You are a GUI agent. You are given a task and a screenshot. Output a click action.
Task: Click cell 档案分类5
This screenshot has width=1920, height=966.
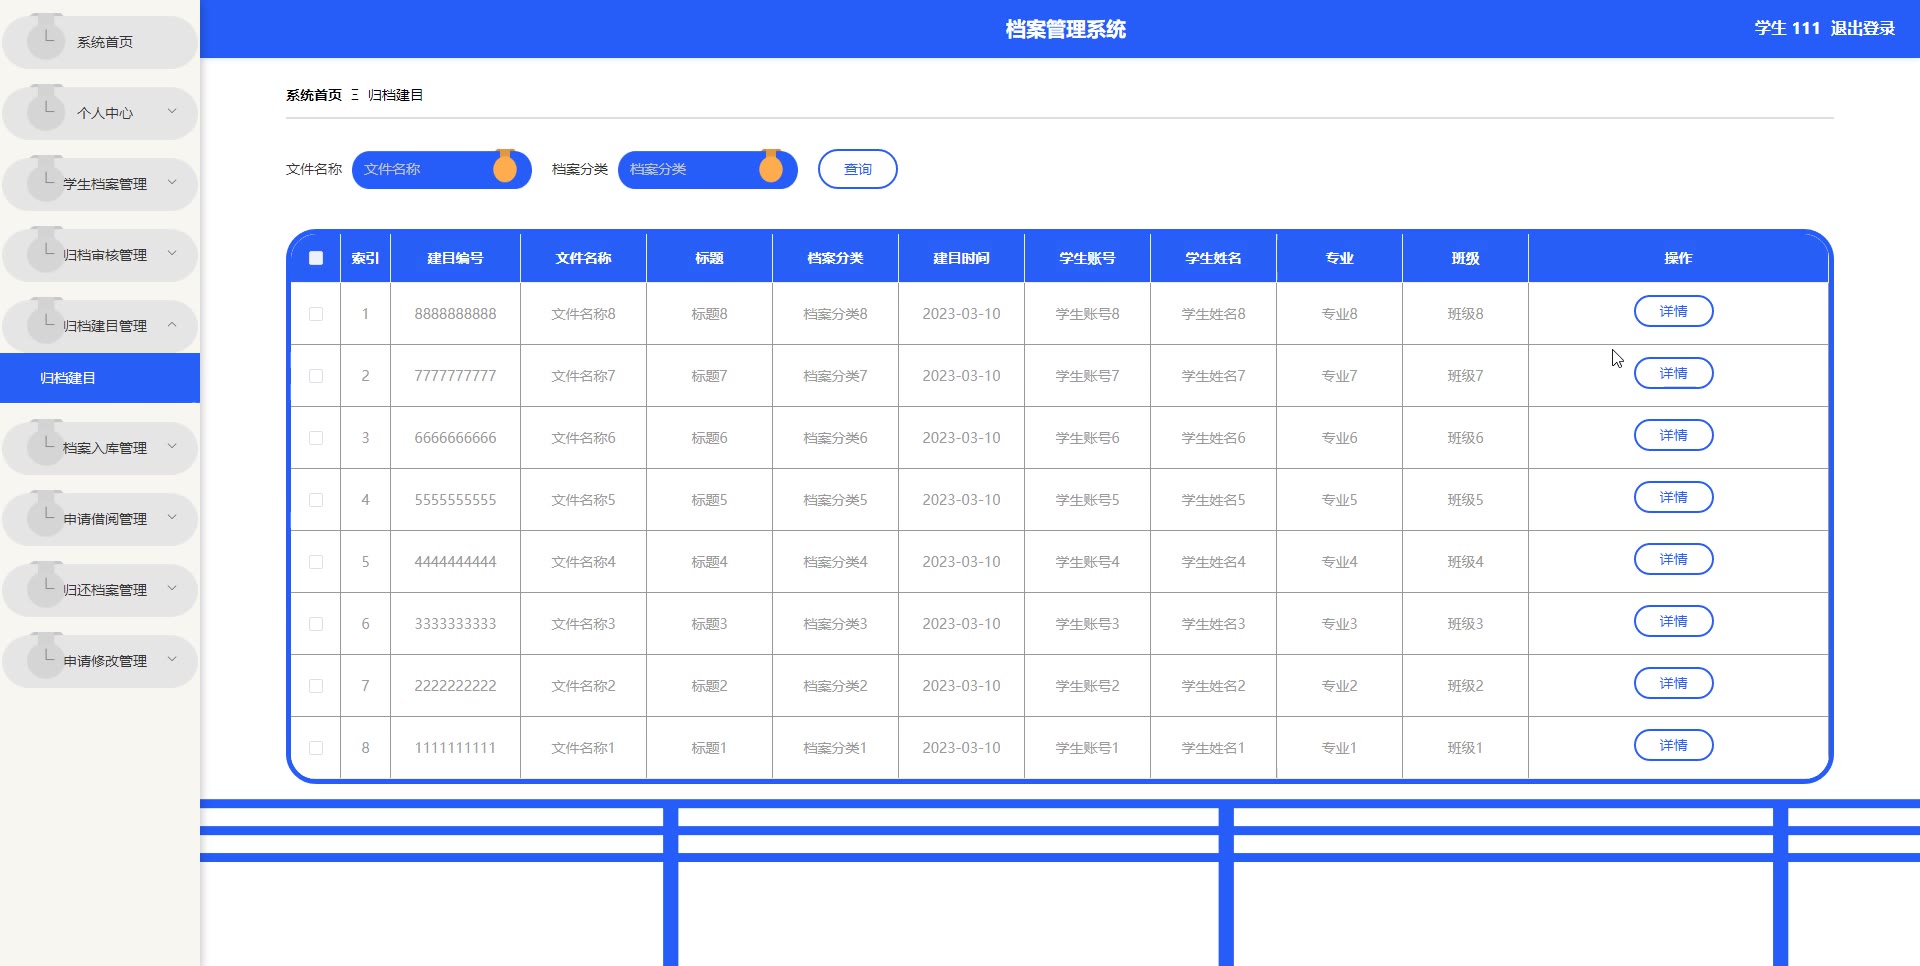click(836, 500)
